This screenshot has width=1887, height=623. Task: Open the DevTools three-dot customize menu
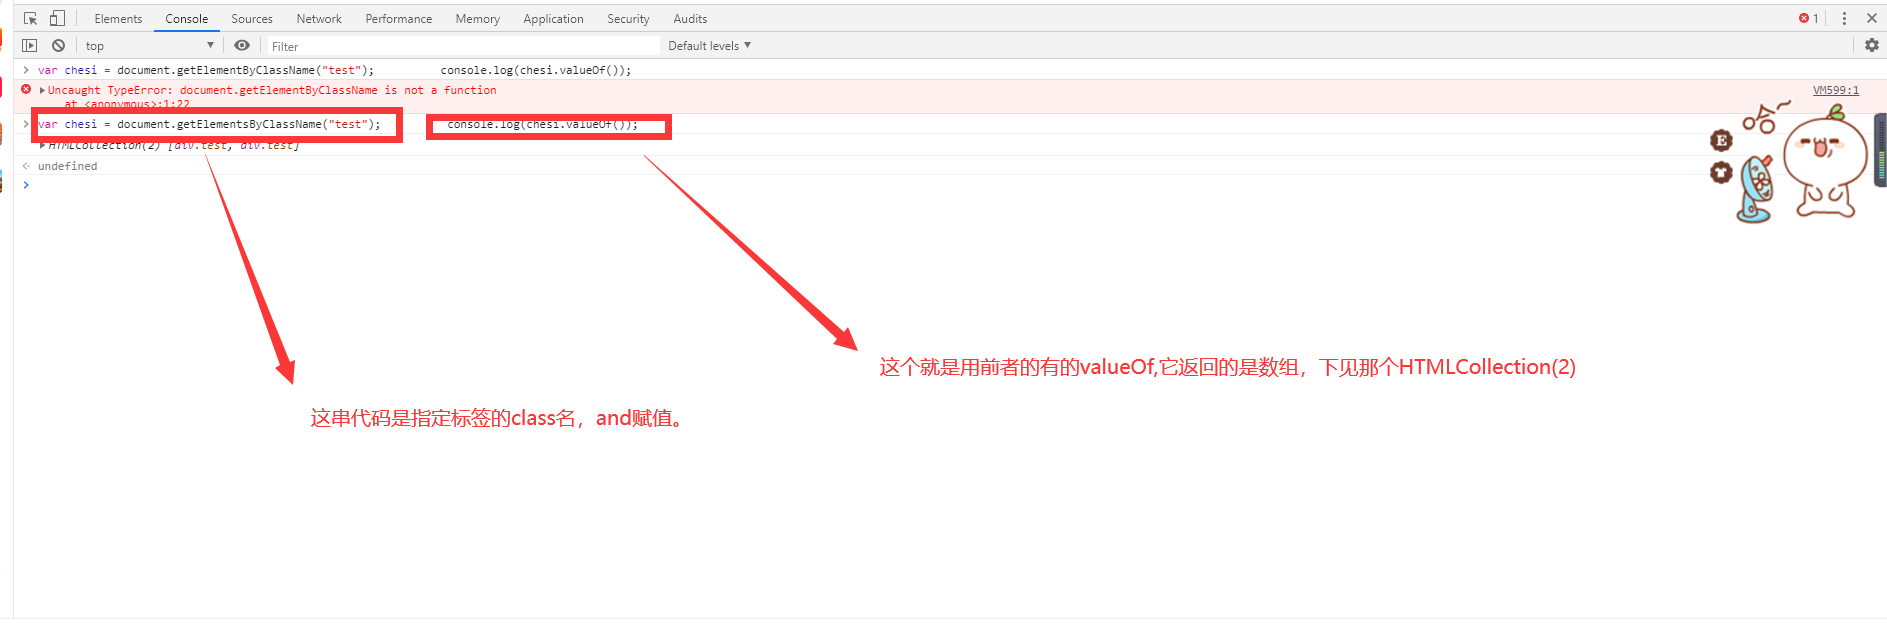(x=1844, y=18)
